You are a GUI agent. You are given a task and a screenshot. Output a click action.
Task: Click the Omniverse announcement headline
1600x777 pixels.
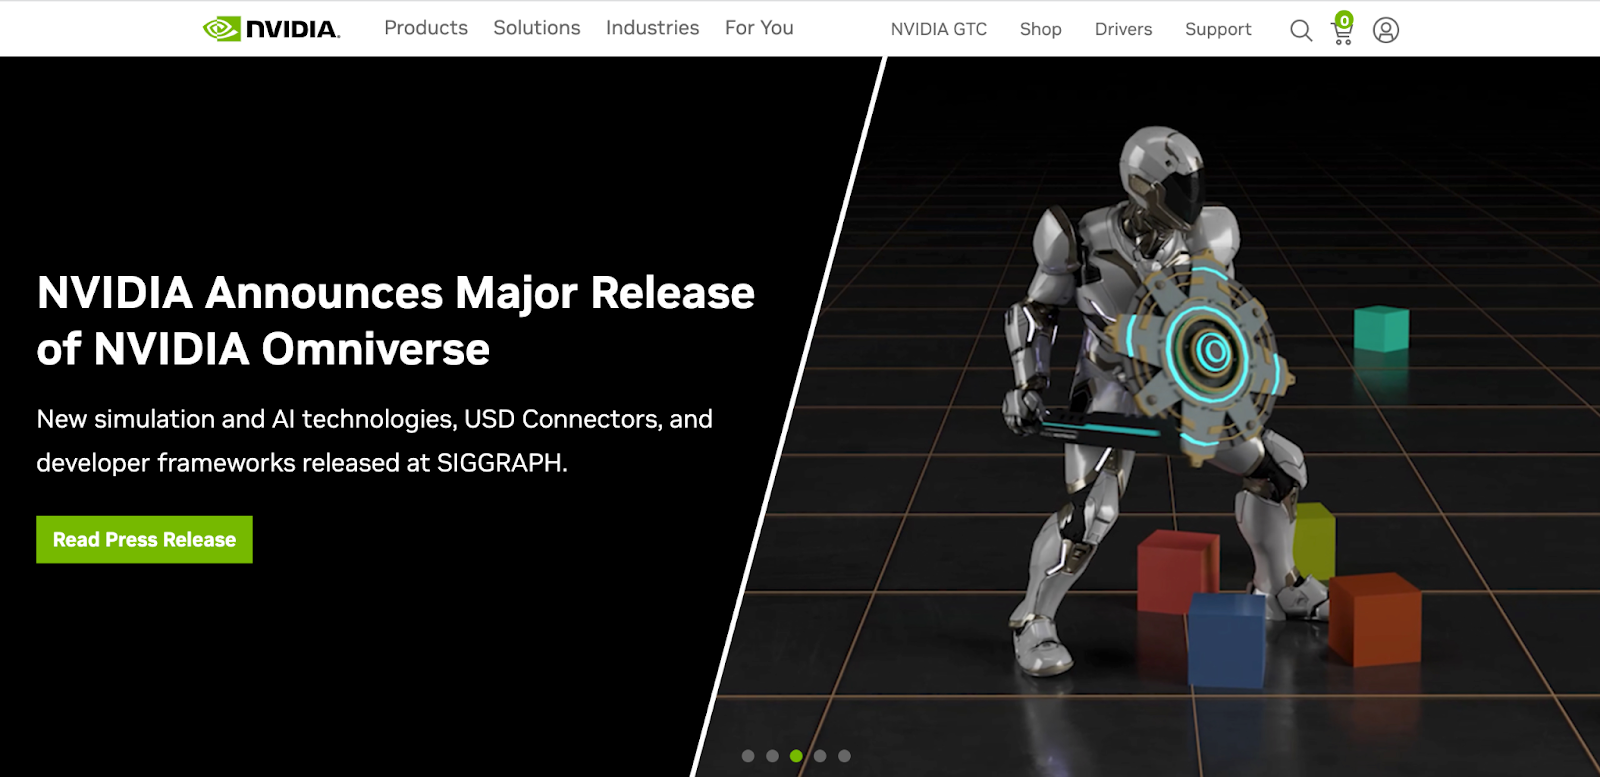coord(396,321)
